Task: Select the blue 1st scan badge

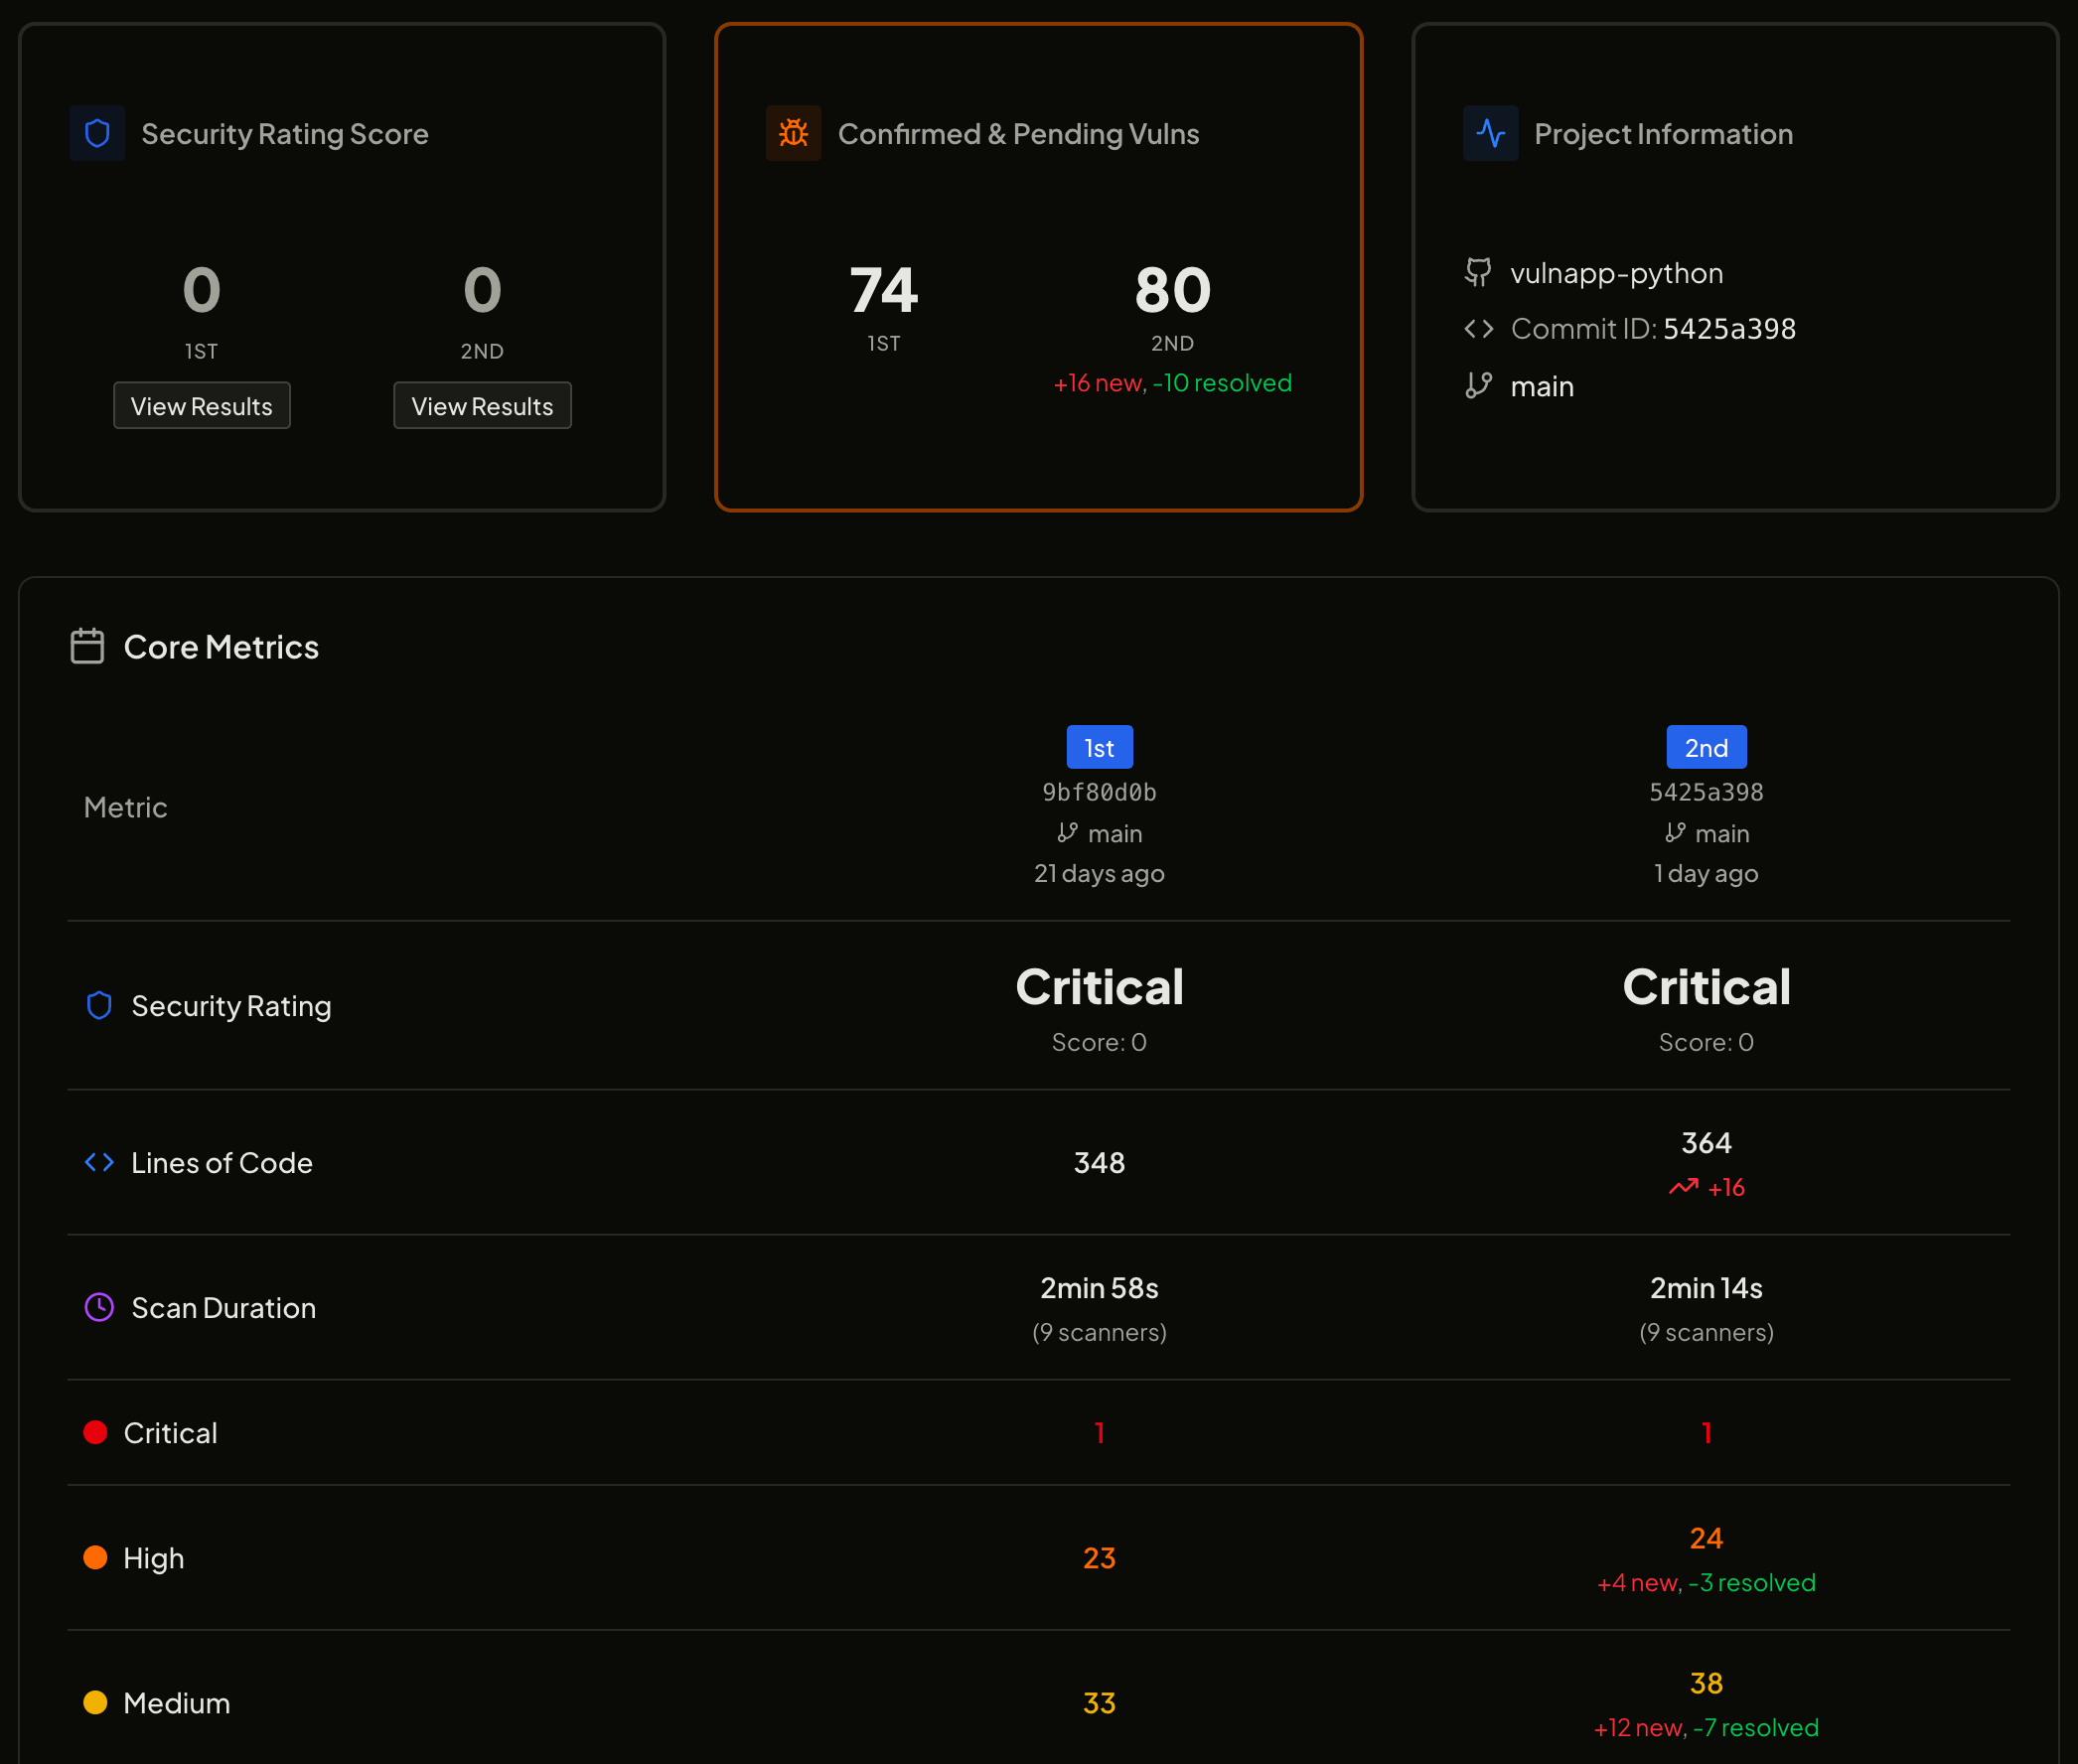Action: point(1099,748)
